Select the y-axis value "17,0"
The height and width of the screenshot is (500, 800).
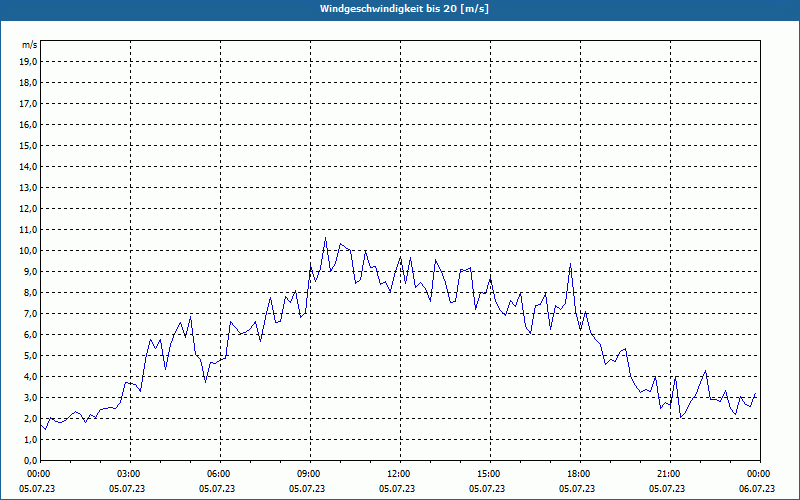[28, 104]
